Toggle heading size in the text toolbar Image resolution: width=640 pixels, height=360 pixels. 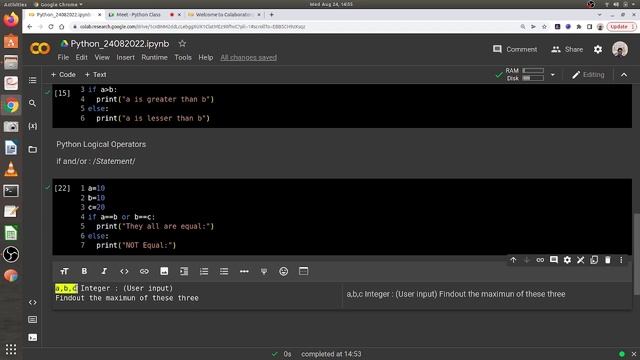(64, 271)
